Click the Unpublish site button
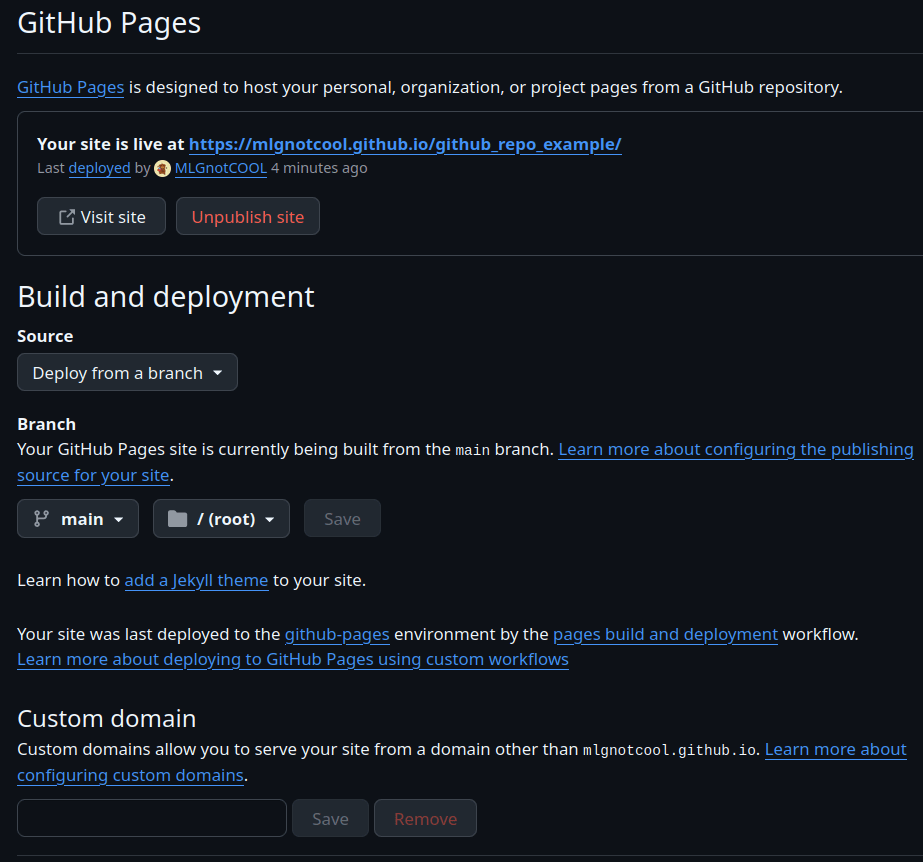The width and height of the screenshot is (923, 862). click(x=248, y=216)
